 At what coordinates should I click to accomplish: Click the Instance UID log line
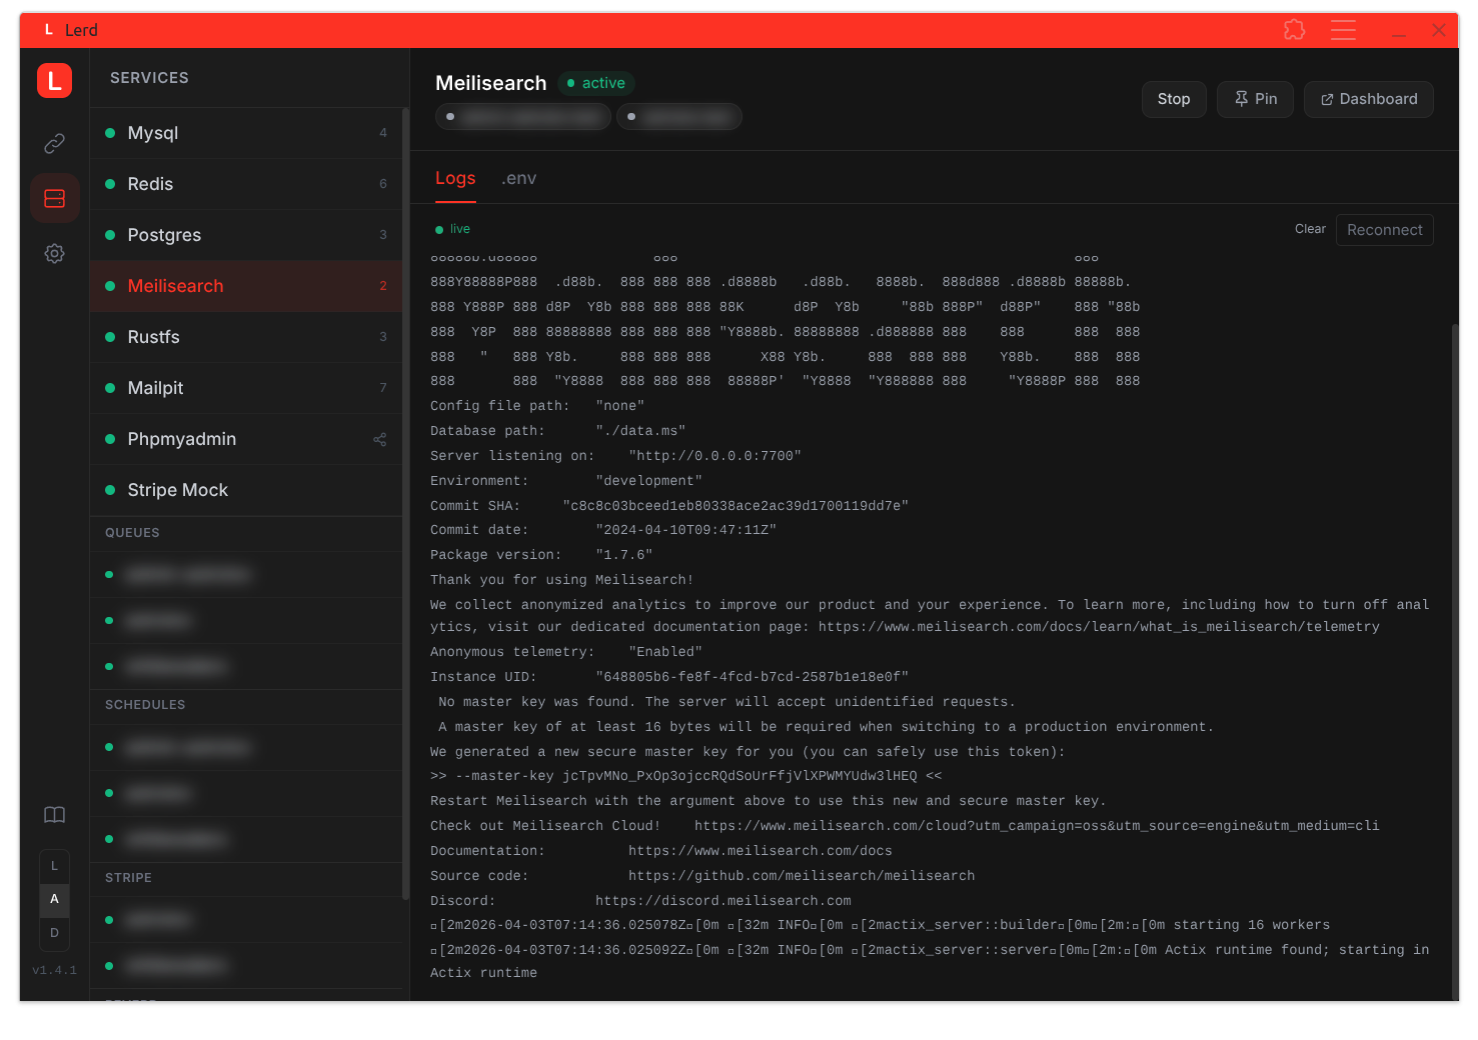tap(669, 677)
